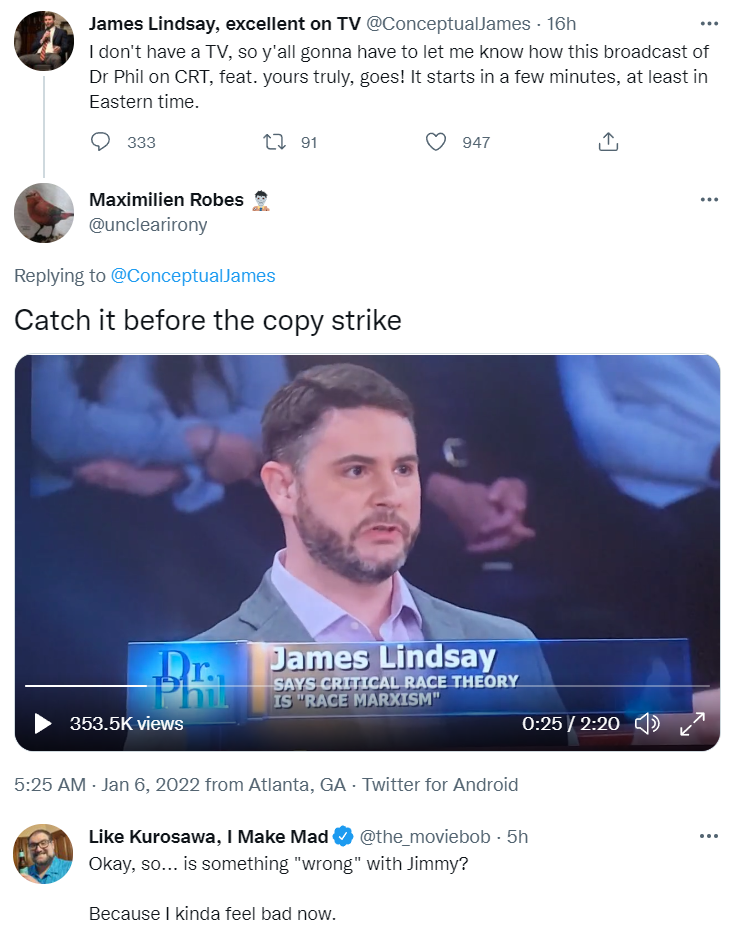Click the reply icon showing 333
The width and height of the screenshot is (732, 935).
(x=100, y=142)
